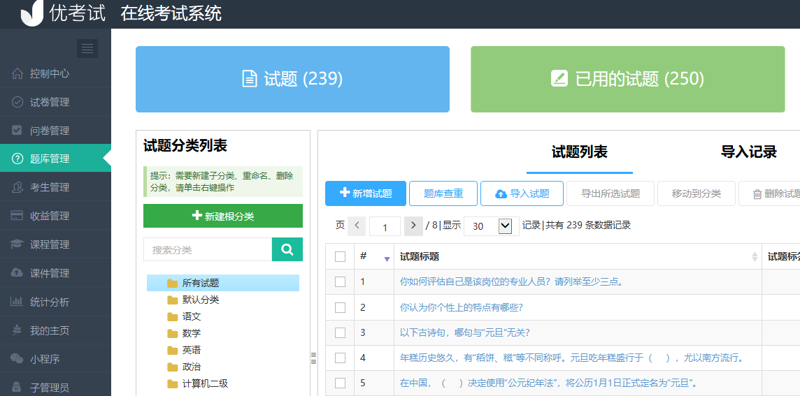
Task: Select 计算机二级 category in tree
Action: coord(205,384)
